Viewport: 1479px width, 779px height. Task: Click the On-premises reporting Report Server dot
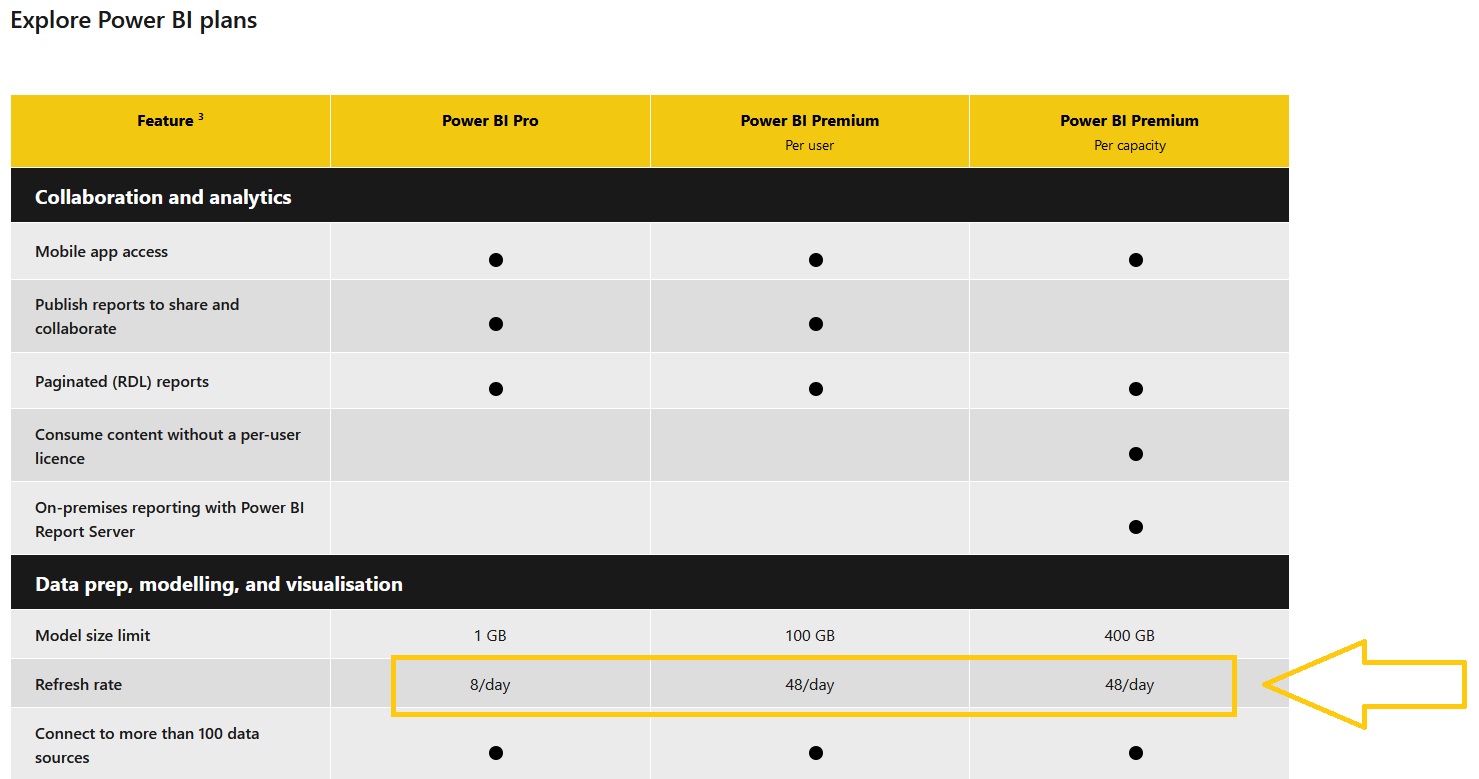(1135, 527)
